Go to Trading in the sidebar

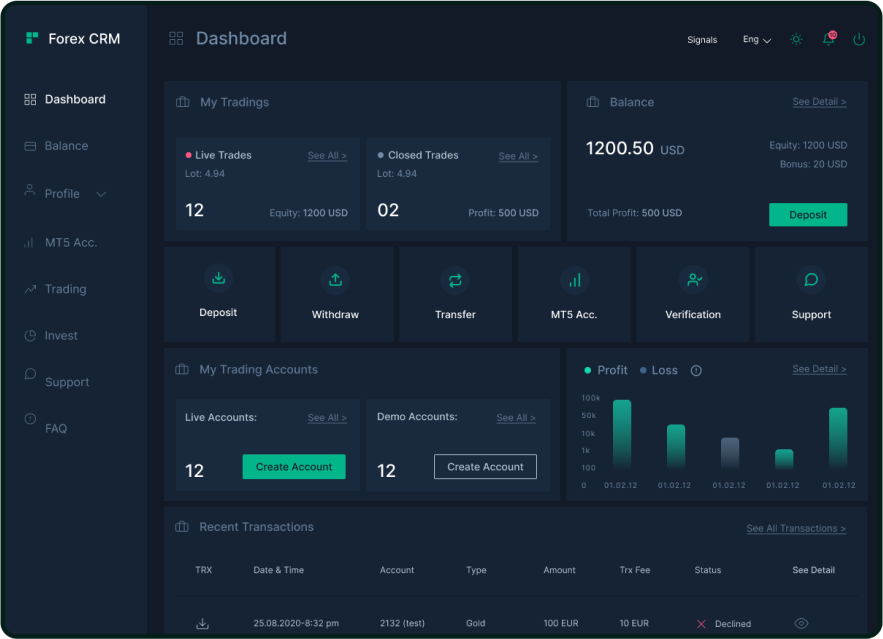click(65, 289)
